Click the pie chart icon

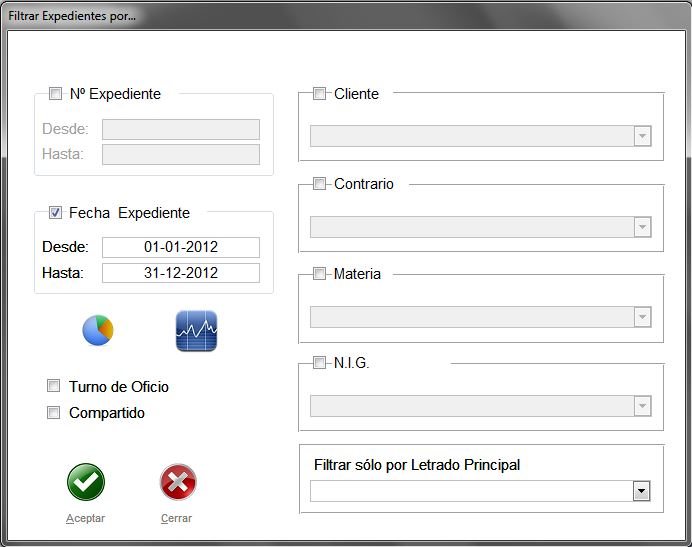[x=98, y=330]
